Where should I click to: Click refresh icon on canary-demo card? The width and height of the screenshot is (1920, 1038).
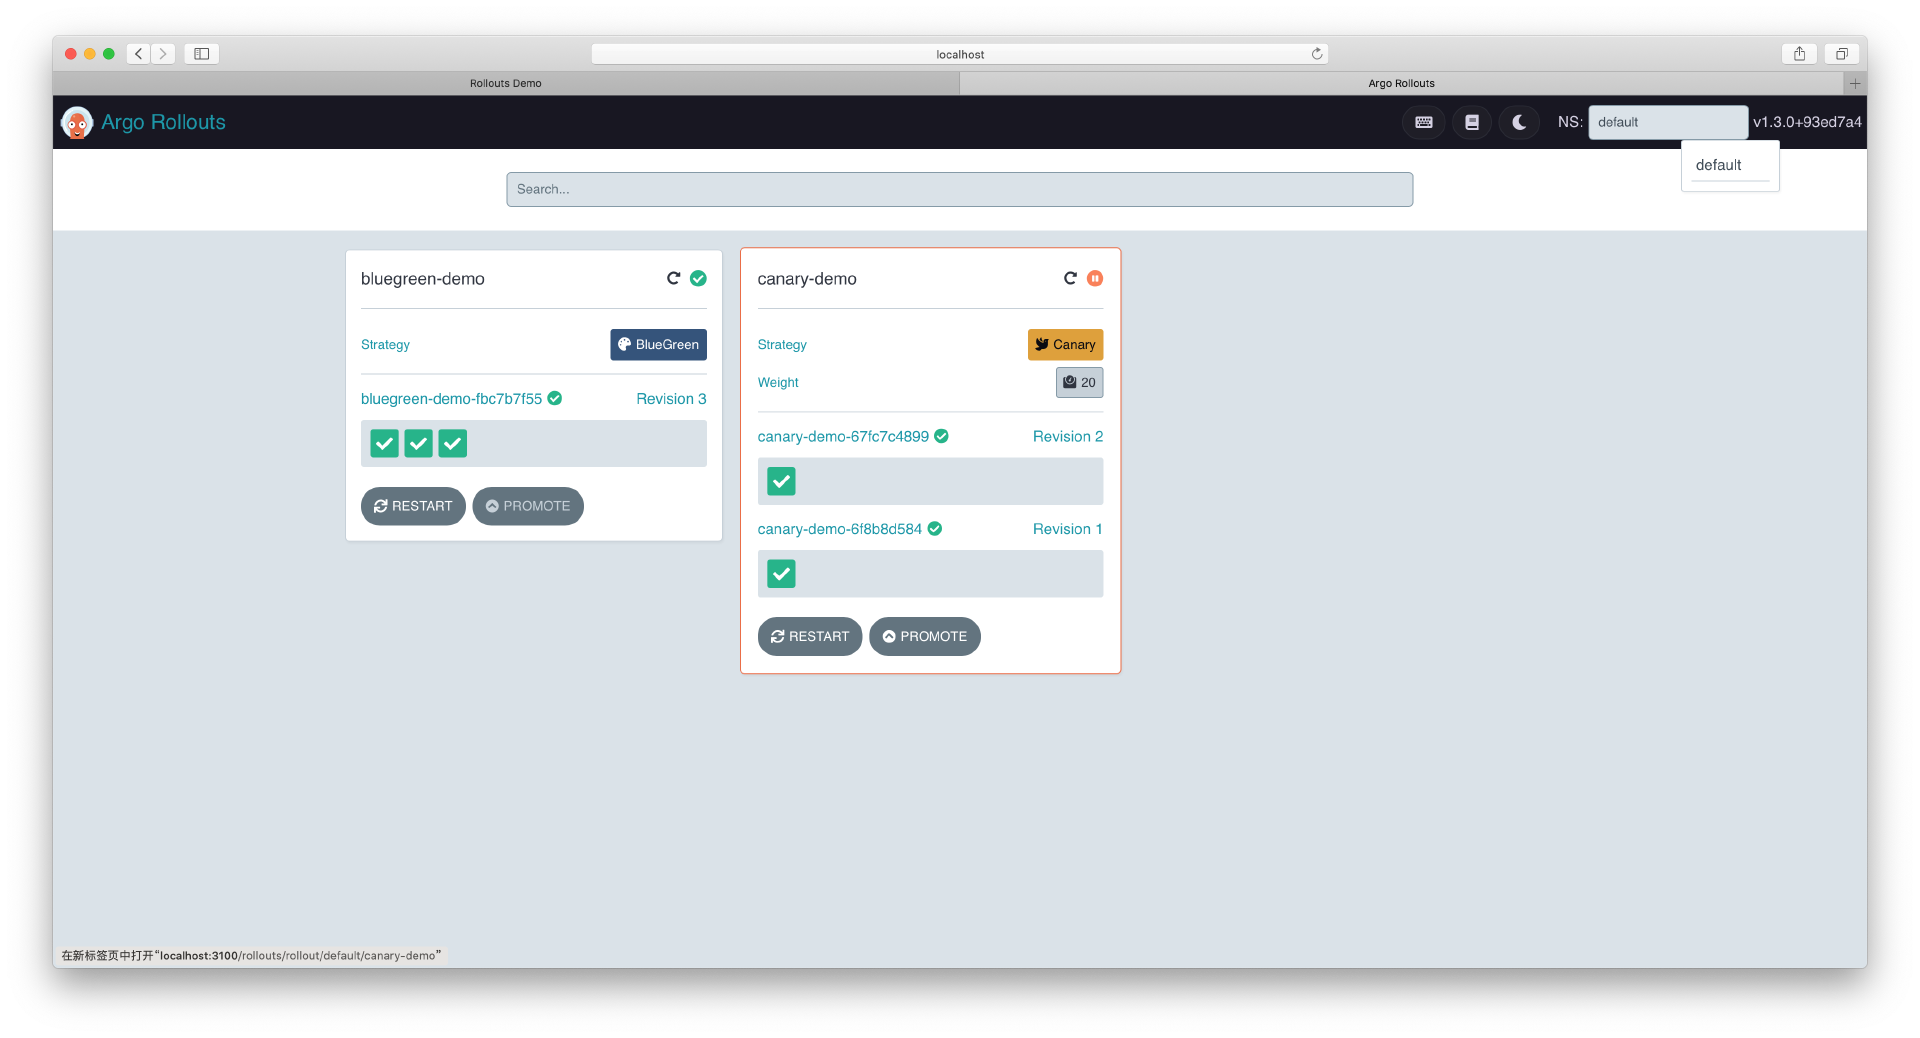[x=1070, y=278]
